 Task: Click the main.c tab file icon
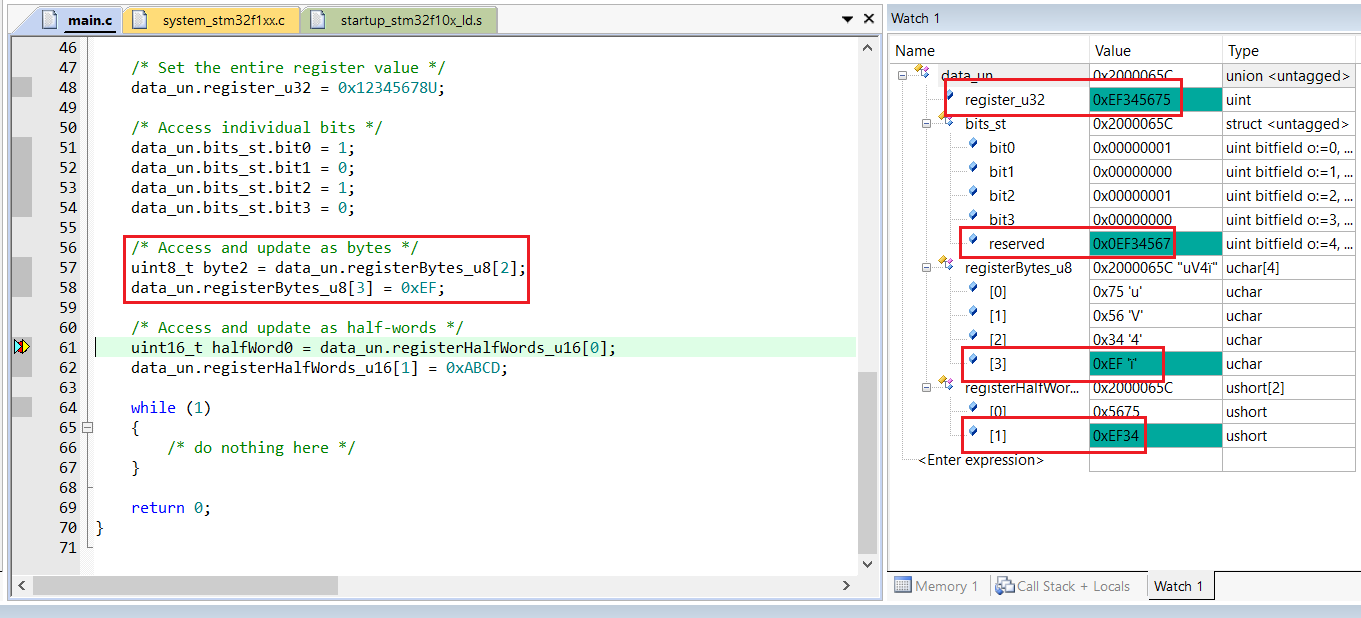(x=51, y=20)
